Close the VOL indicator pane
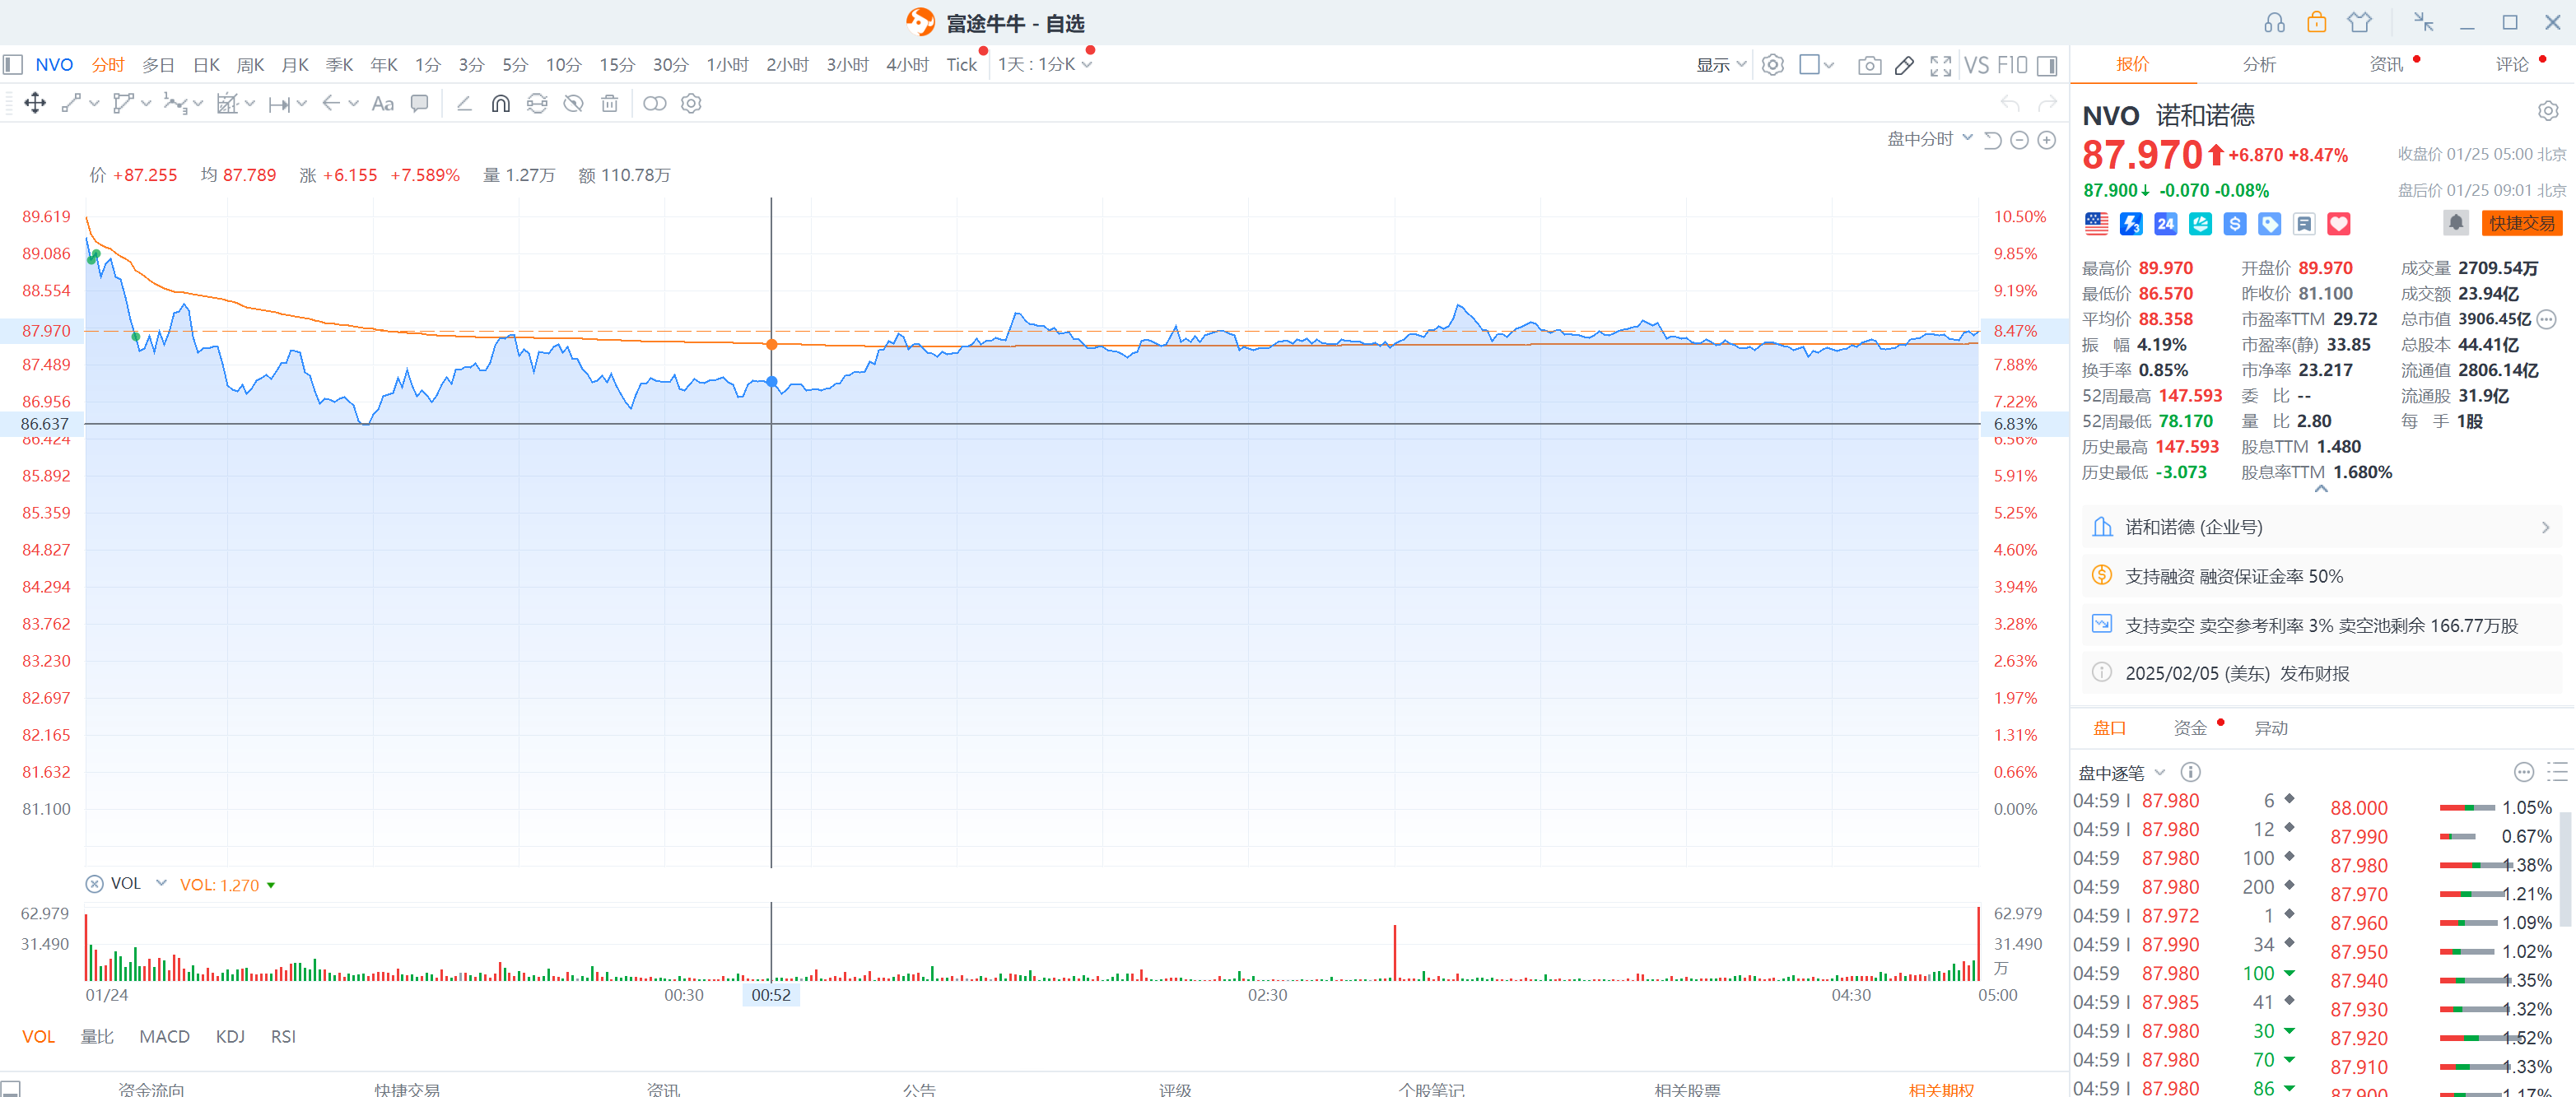The width and height of the screenshot is (2576, 1097). pos(95,884)
